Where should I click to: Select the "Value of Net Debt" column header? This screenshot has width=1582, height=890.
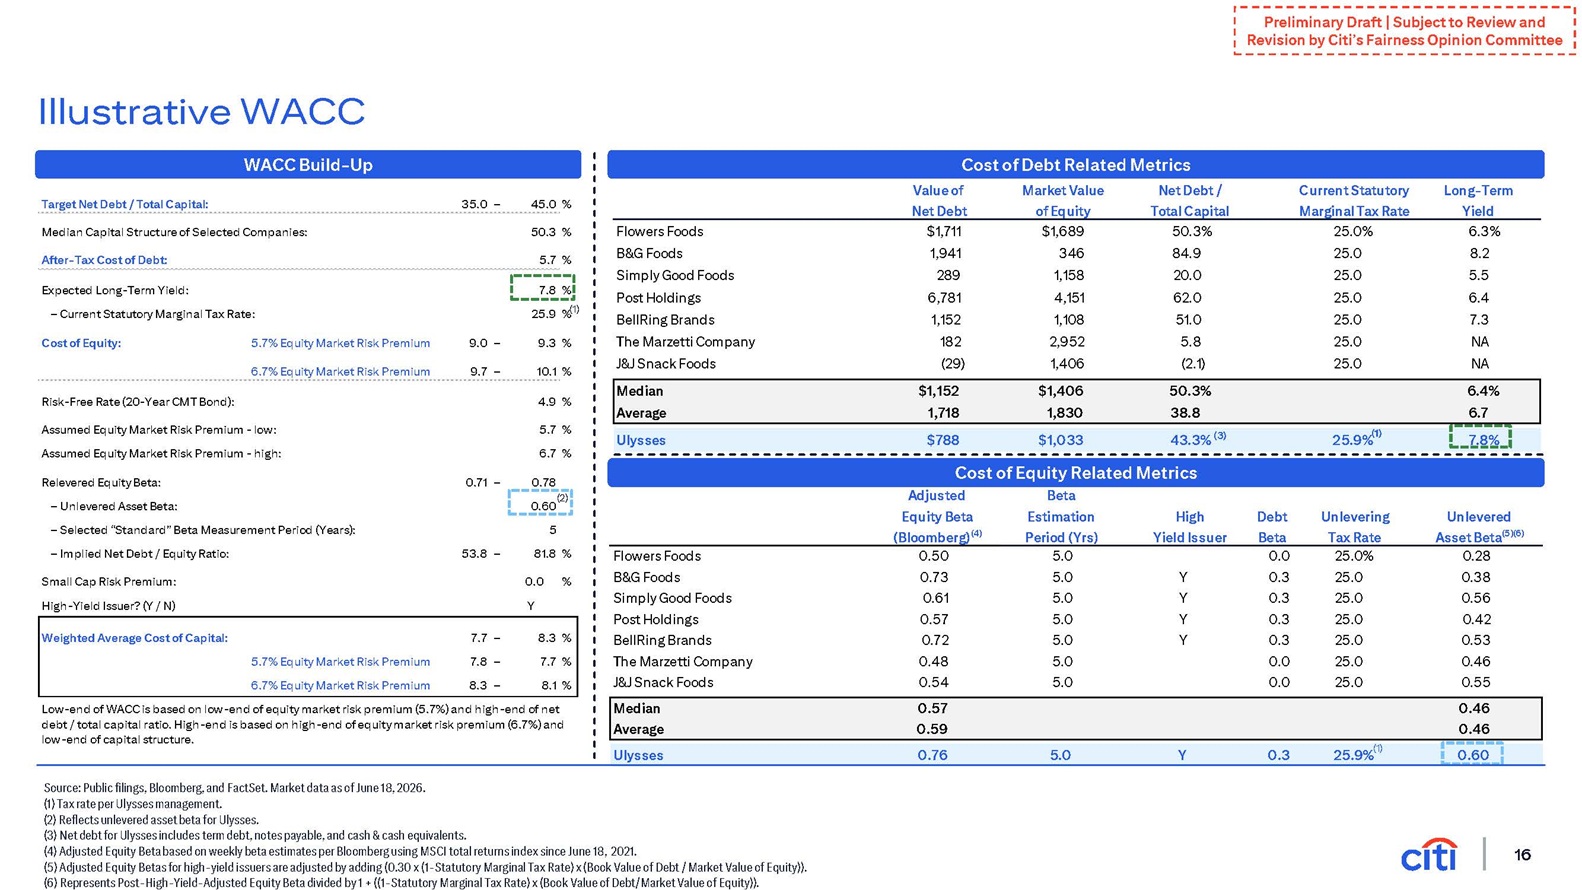pos(938,201)
